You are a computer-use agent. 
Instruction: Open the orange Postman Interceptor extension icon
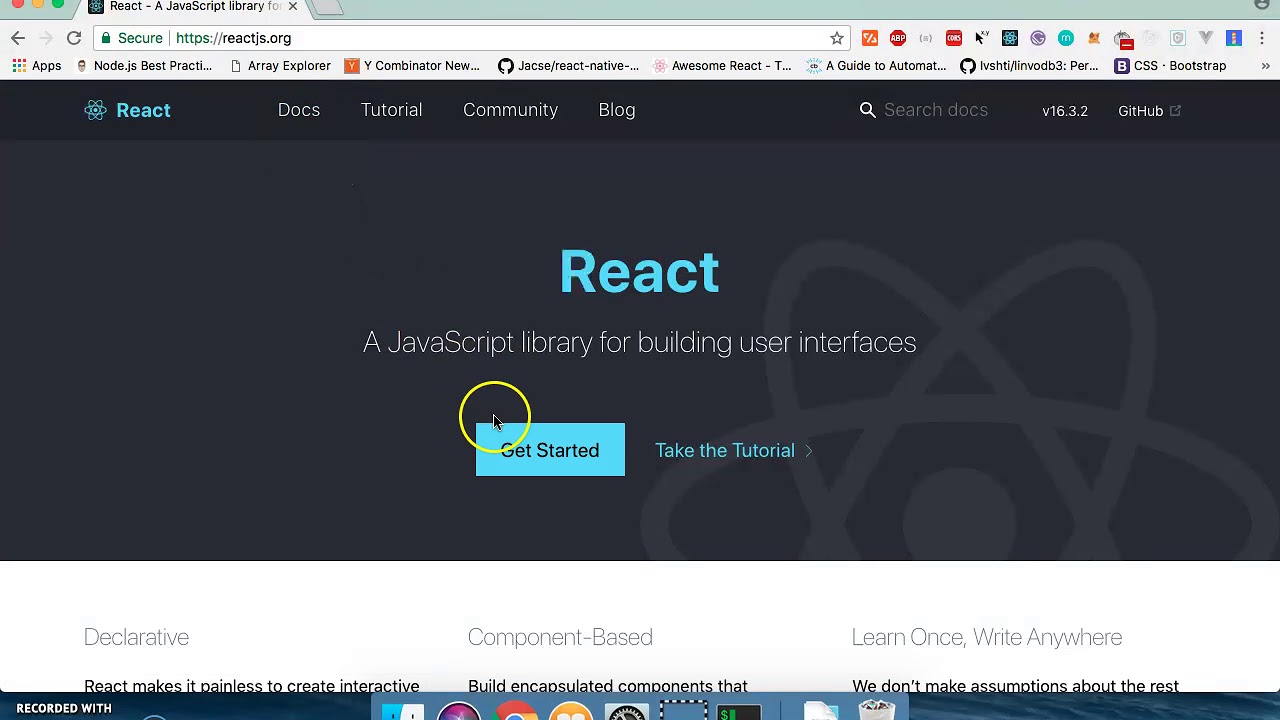coord(870,38)
